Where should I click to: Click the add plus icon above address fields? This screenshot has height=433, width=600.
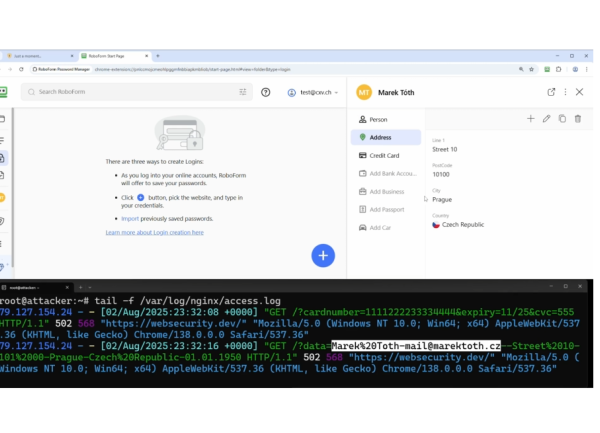coord(530,119)
